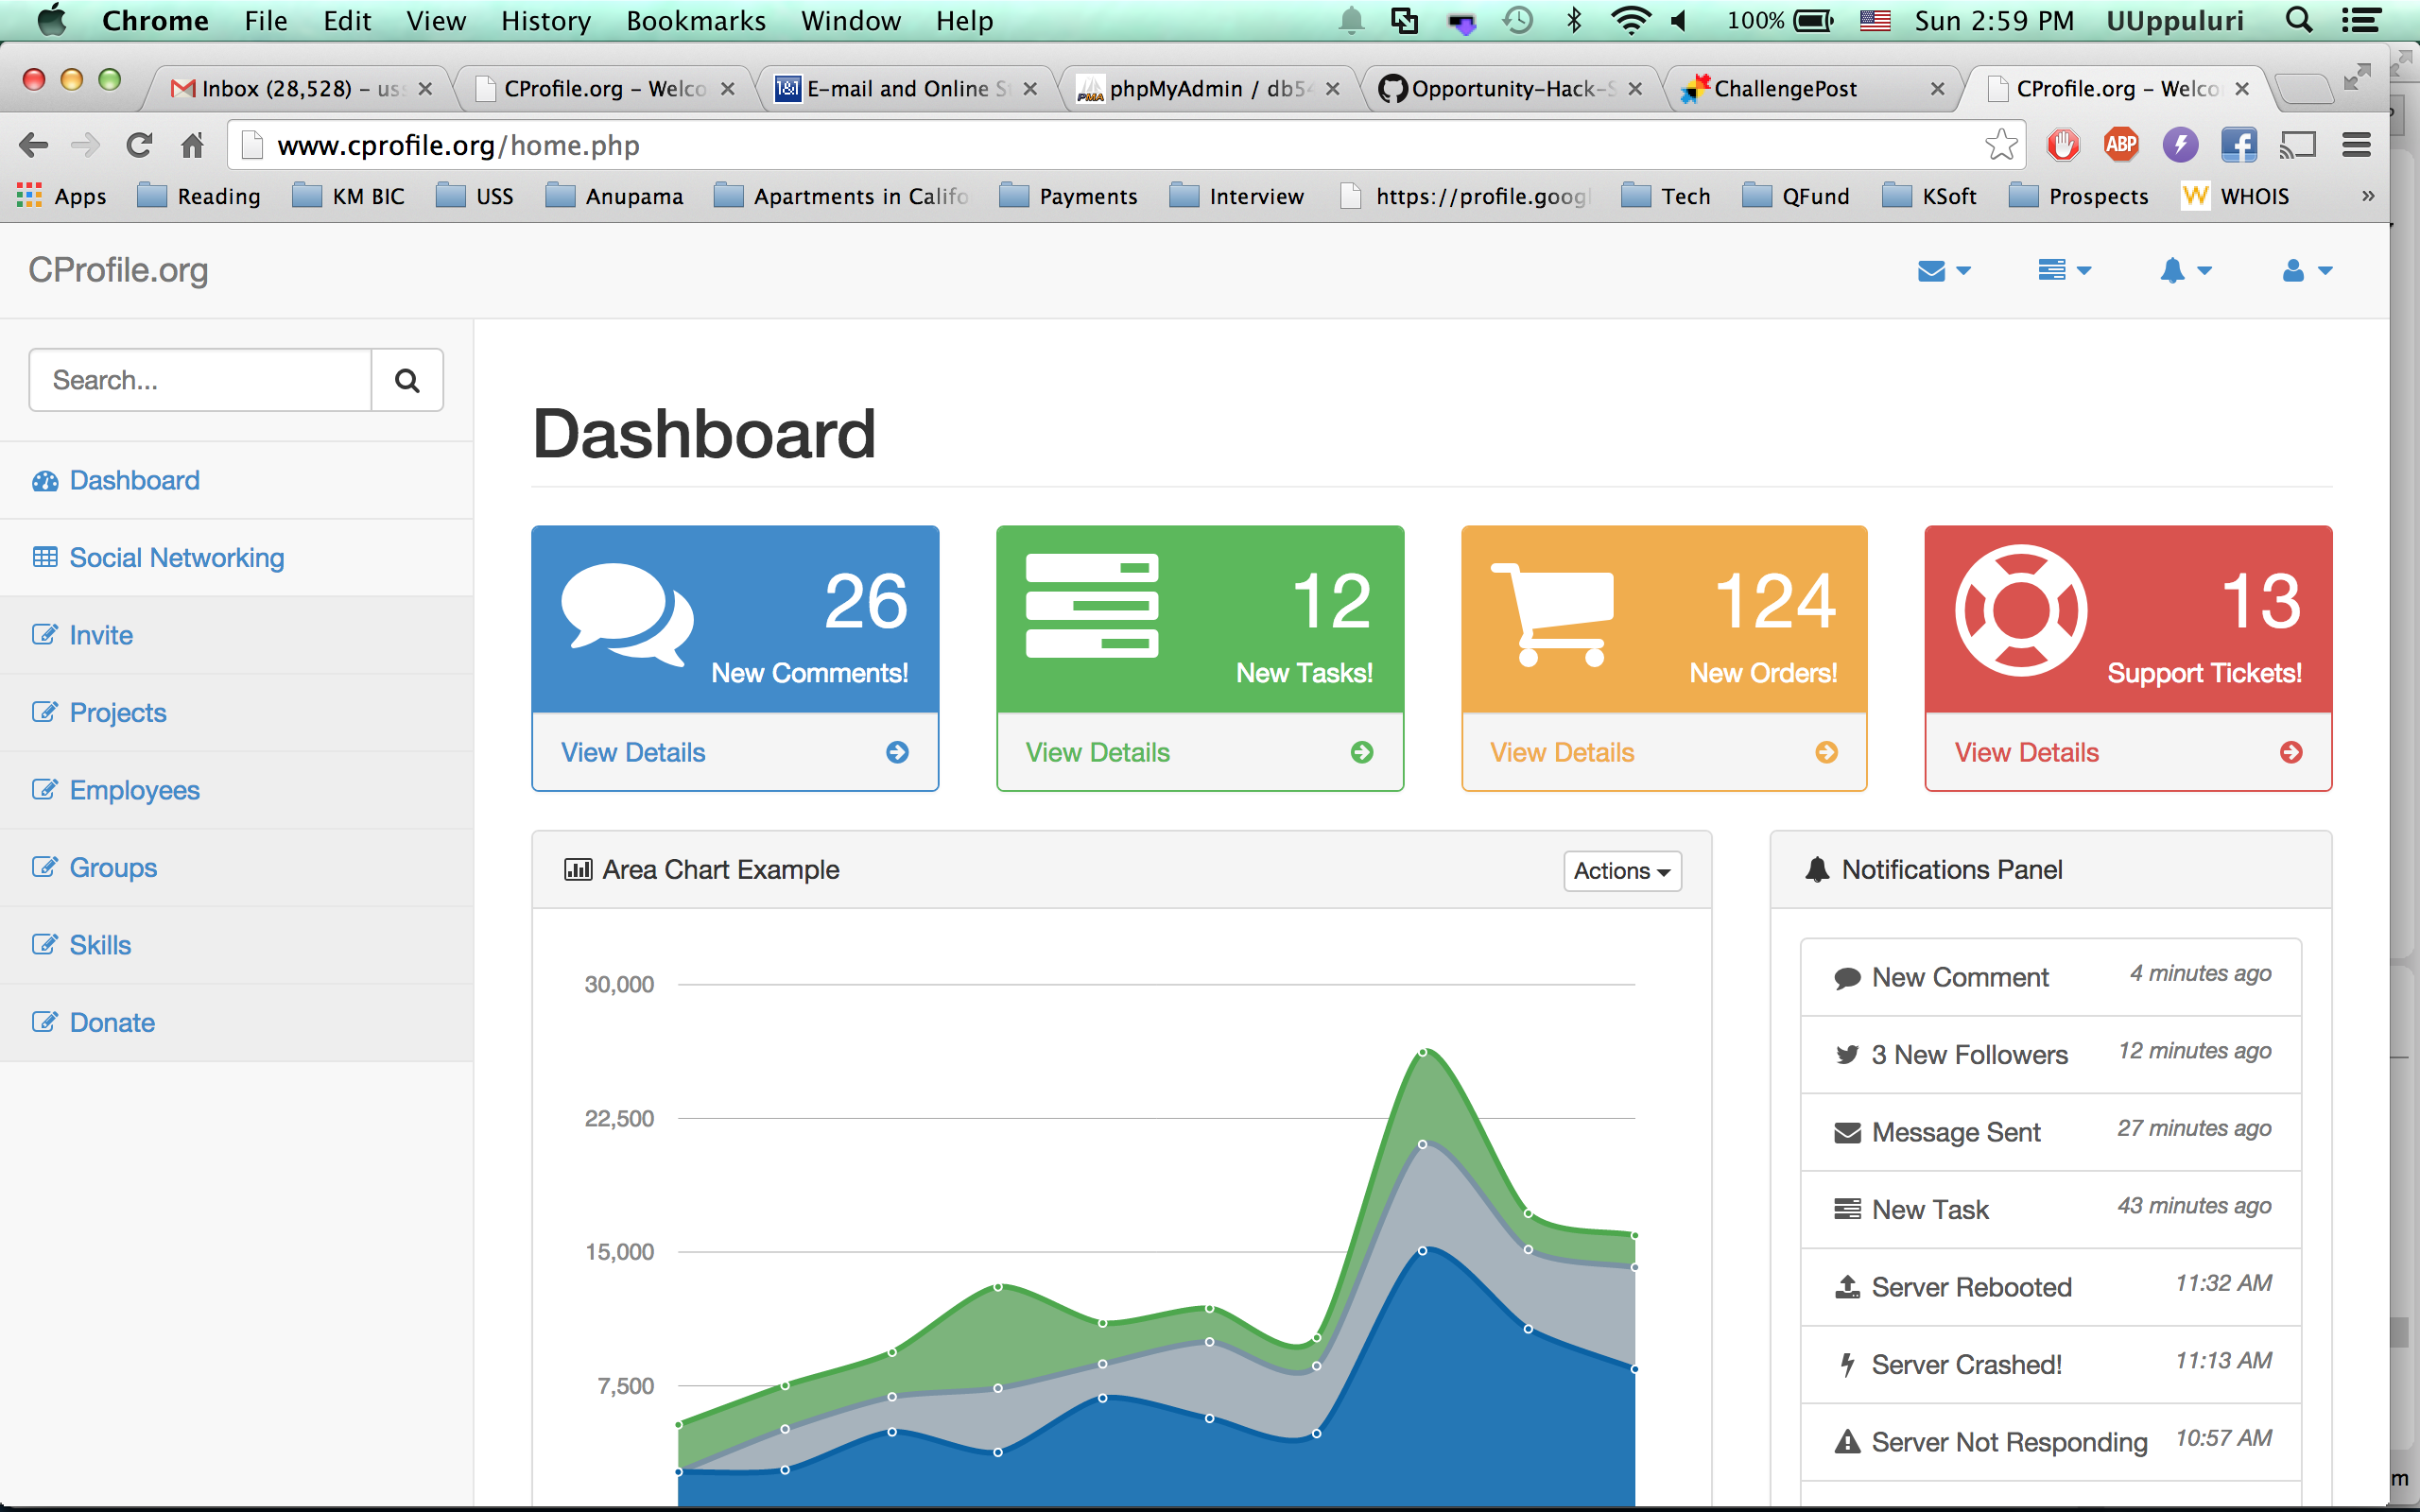The image size is (2420, 1512).
Task: Open the bell alerts dropdown
Action: pyautogui.click(x=2185, y=271)
